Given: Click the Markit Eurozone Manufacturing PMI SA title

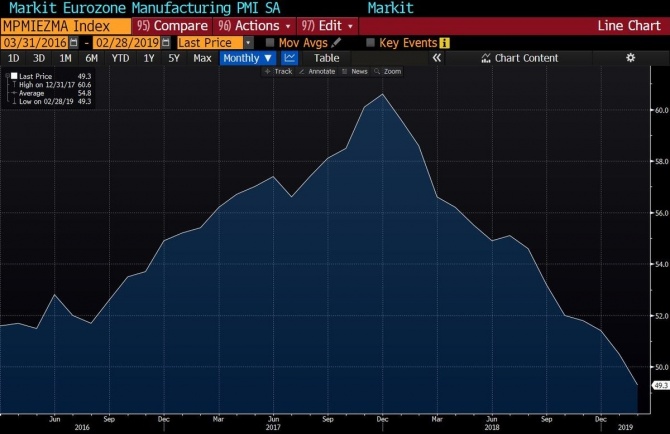Looking at the screenshot, I should pos(144,8).
